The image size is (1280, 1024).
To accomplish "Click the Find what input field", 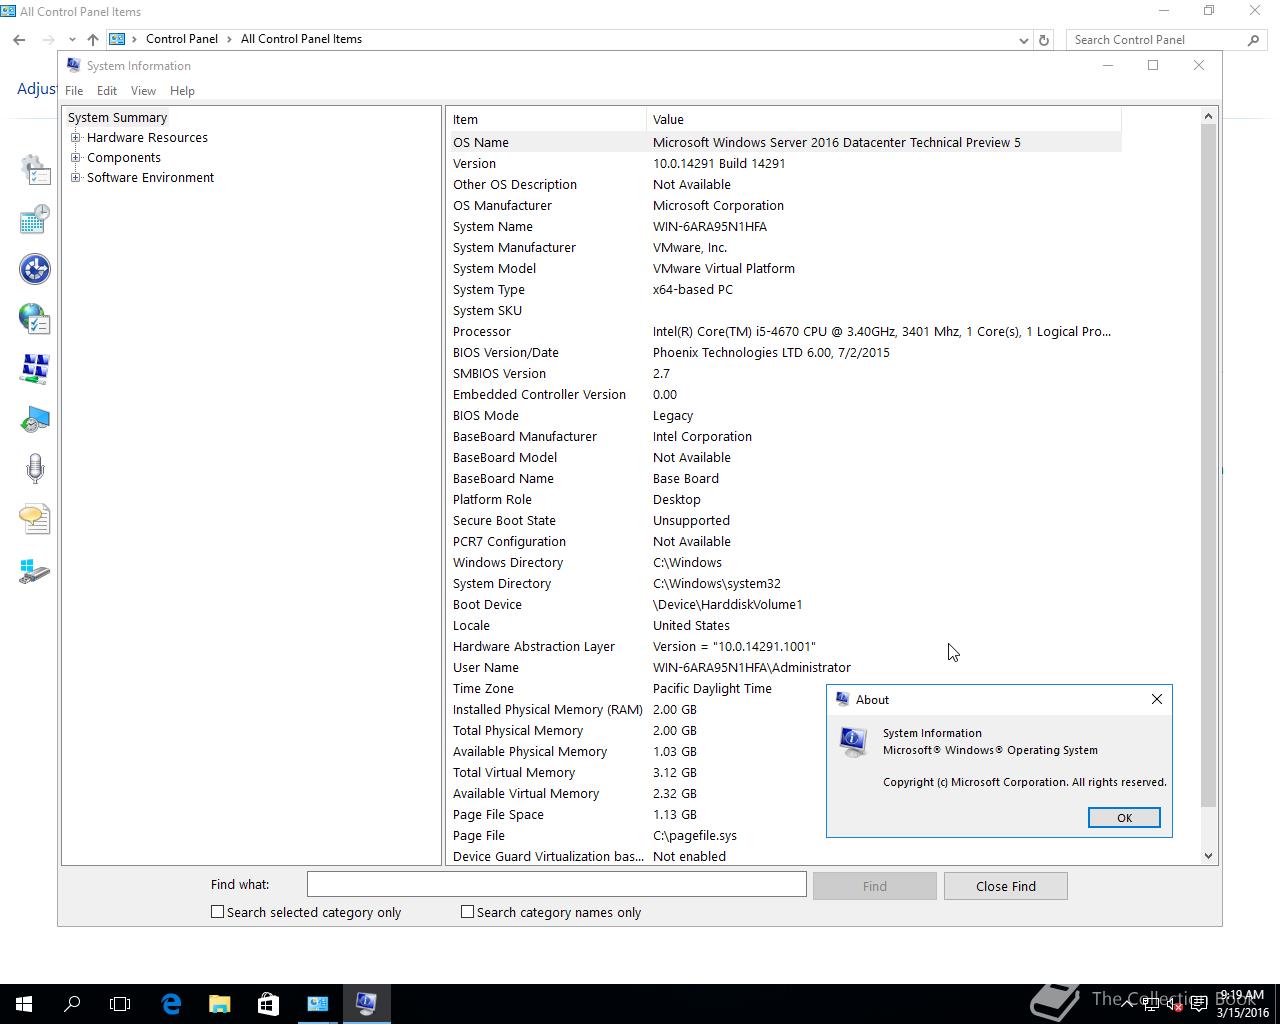I will tap(556, 884).
